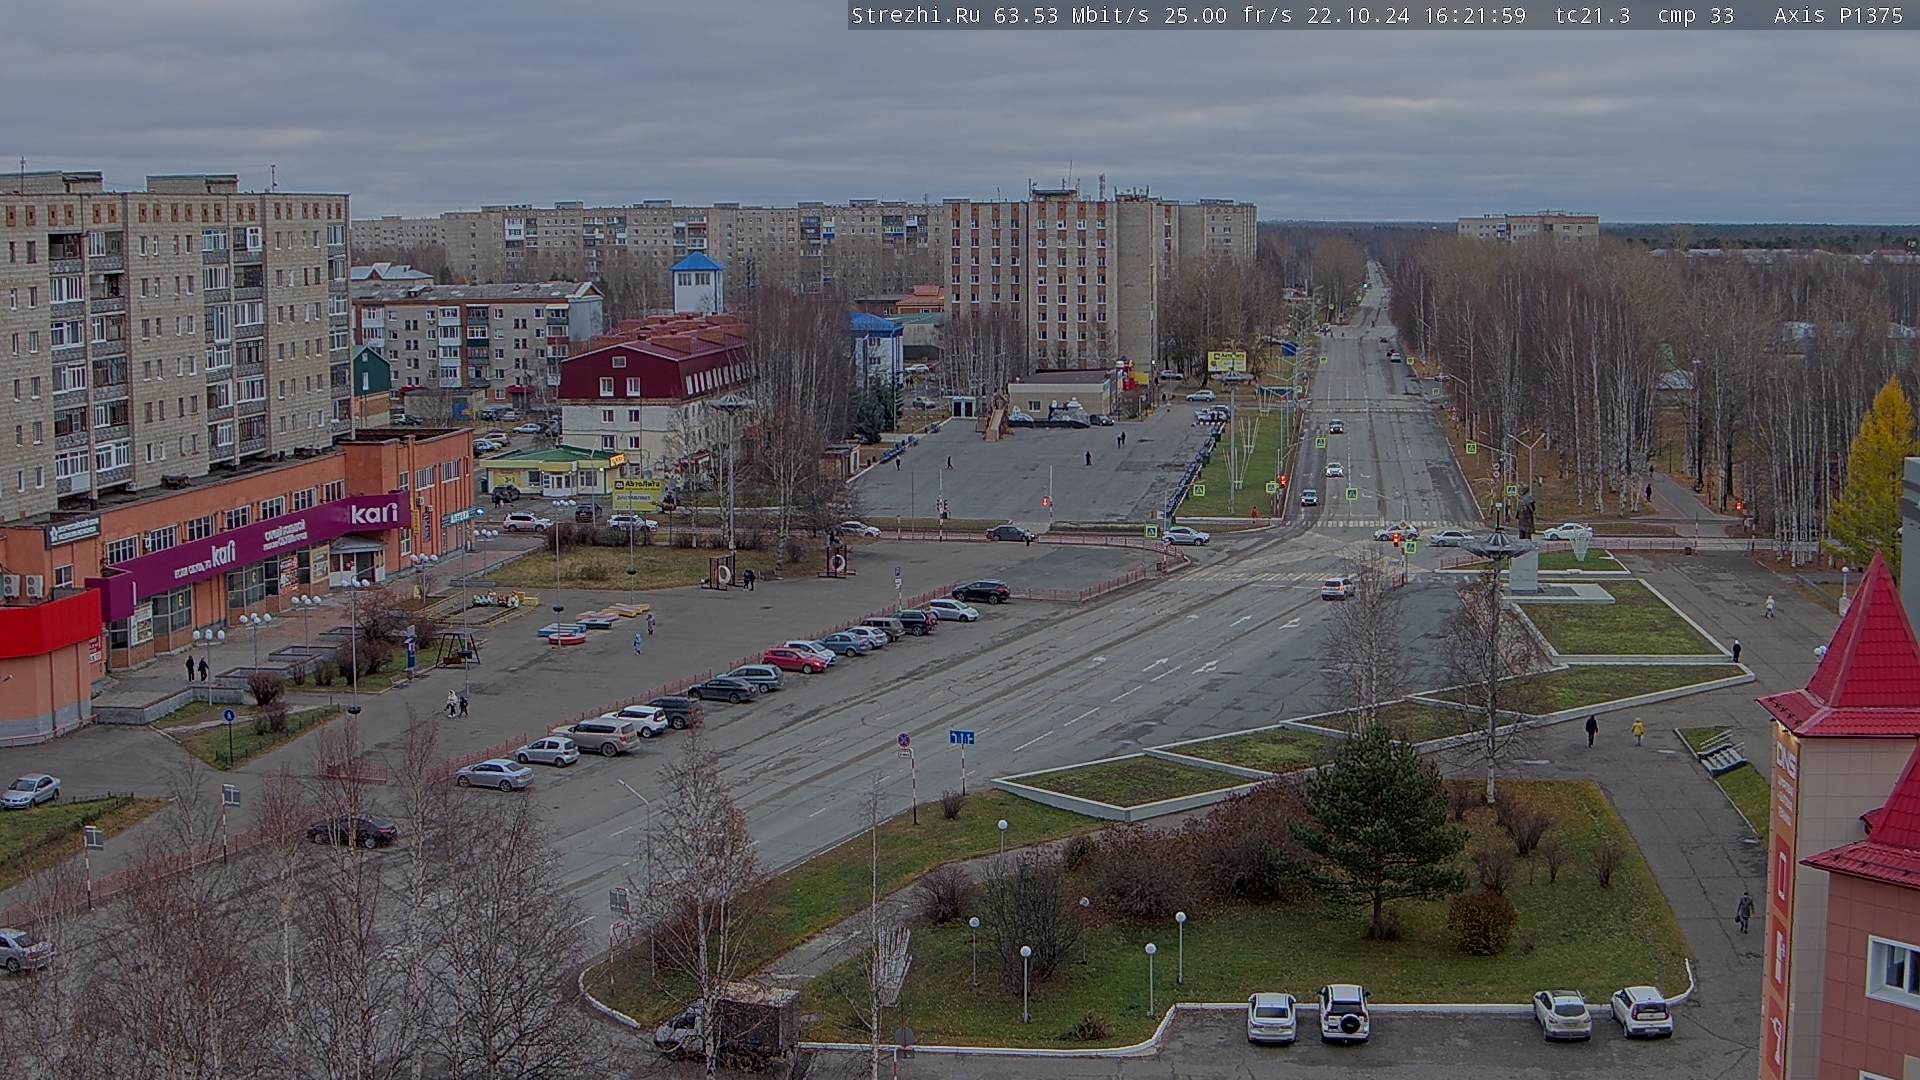Select the Axis P1375 camera model text
Viewport: 1920px width, 1080px height.
coord(1838,15)
